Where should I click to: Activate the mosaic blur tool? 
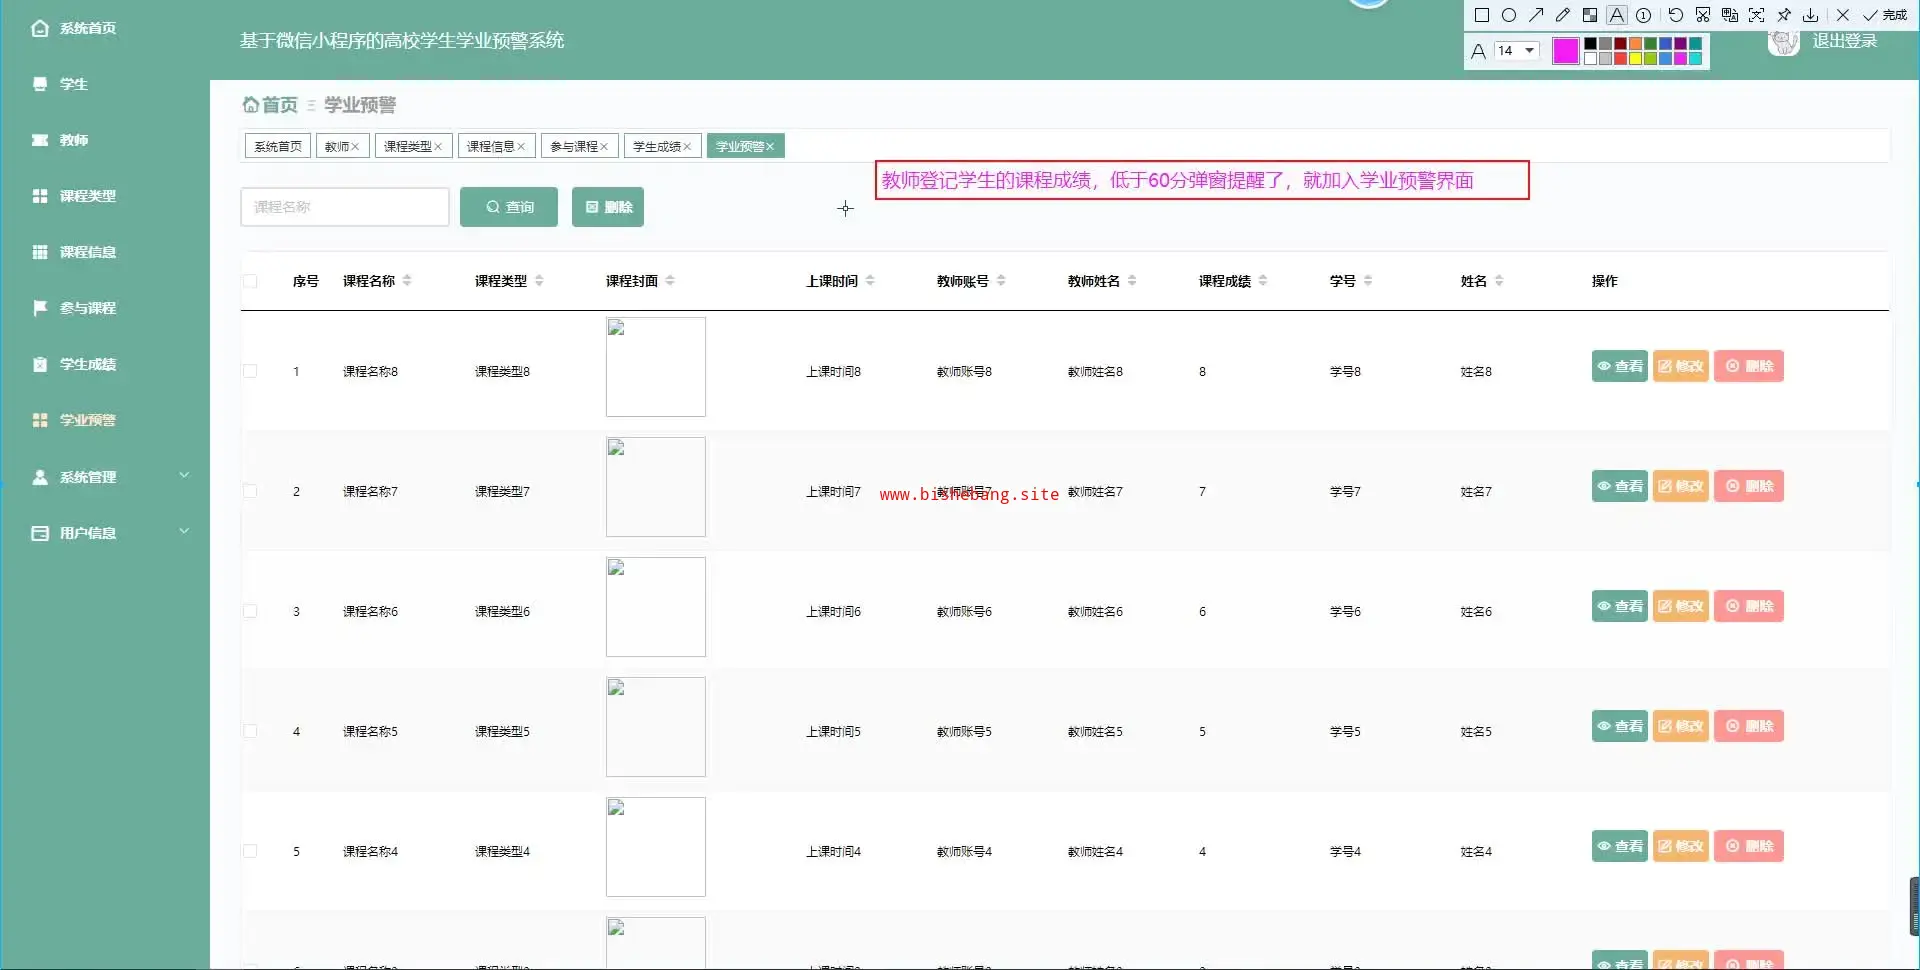pyautogui.click(x=1590, y=15)
